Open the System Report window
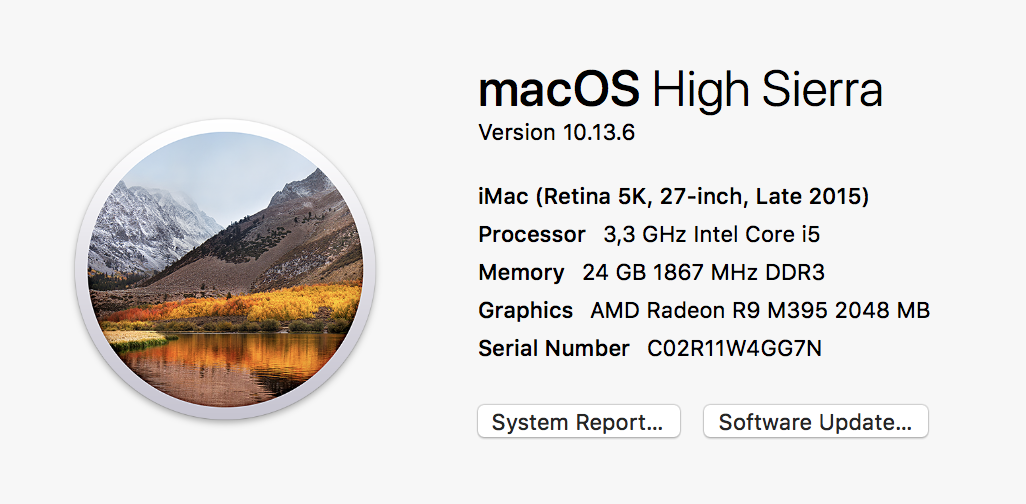Viewport: 1026px width, 504px height. 578,422
